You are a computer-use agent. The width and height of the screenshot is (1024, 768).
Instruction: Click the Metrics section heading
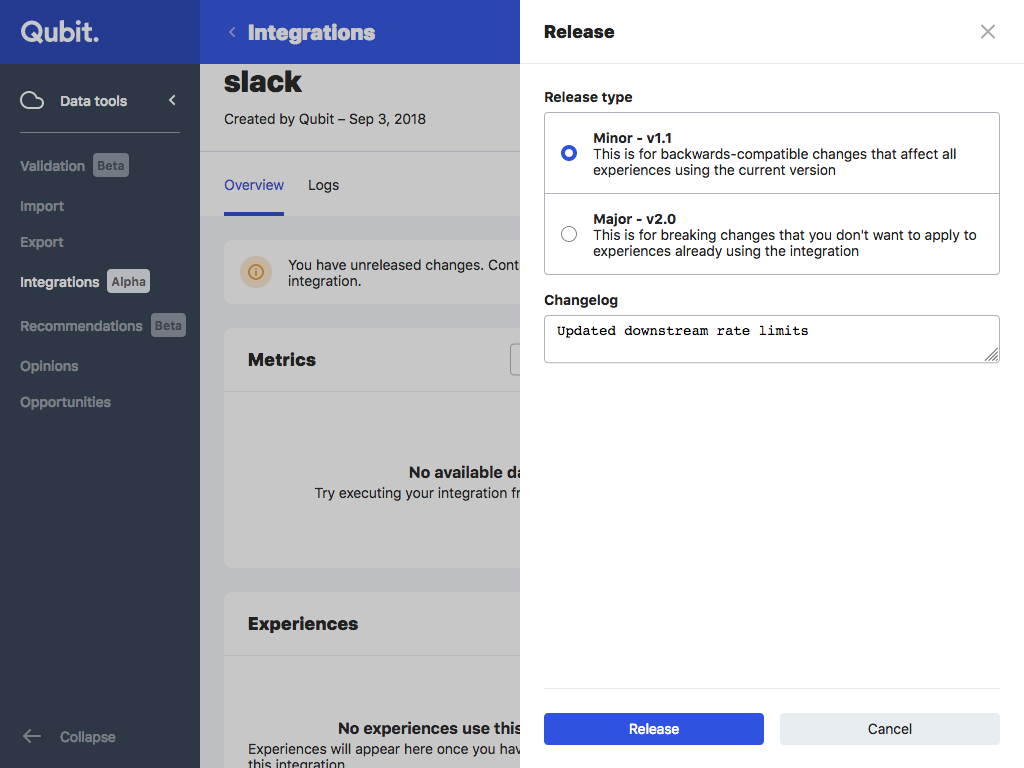point(281,360)
